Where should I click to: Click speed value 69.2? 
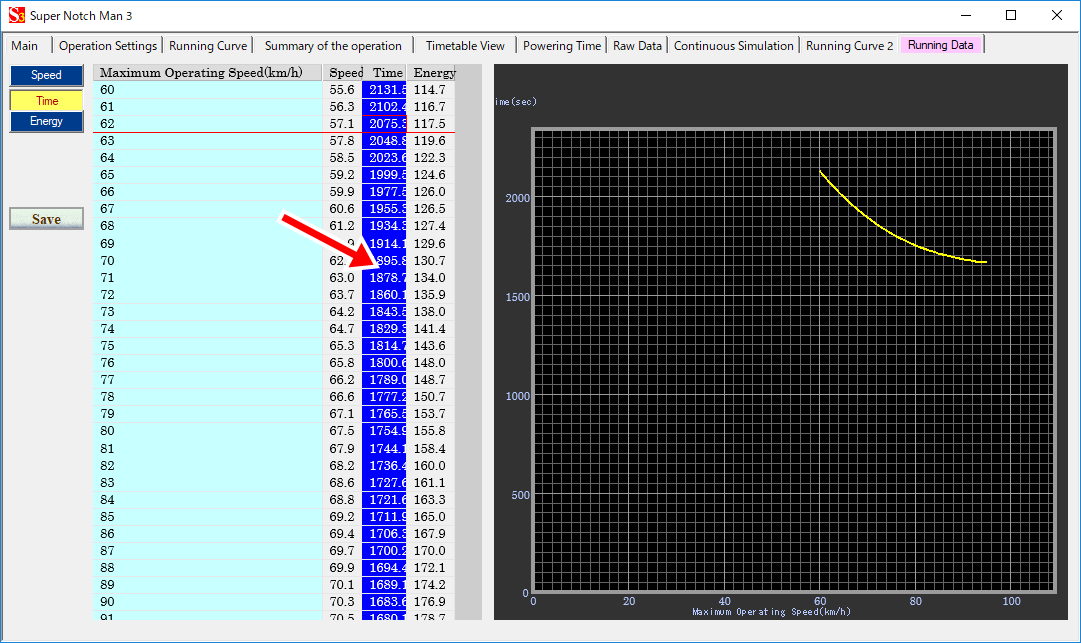[342, 517]
